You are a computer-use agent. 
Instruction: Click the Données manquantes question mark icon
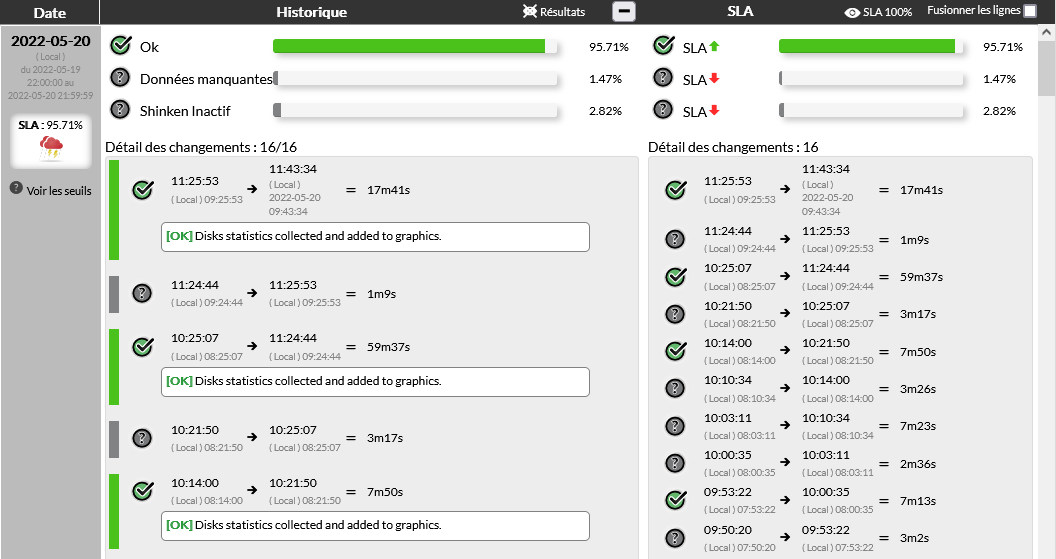120,78
